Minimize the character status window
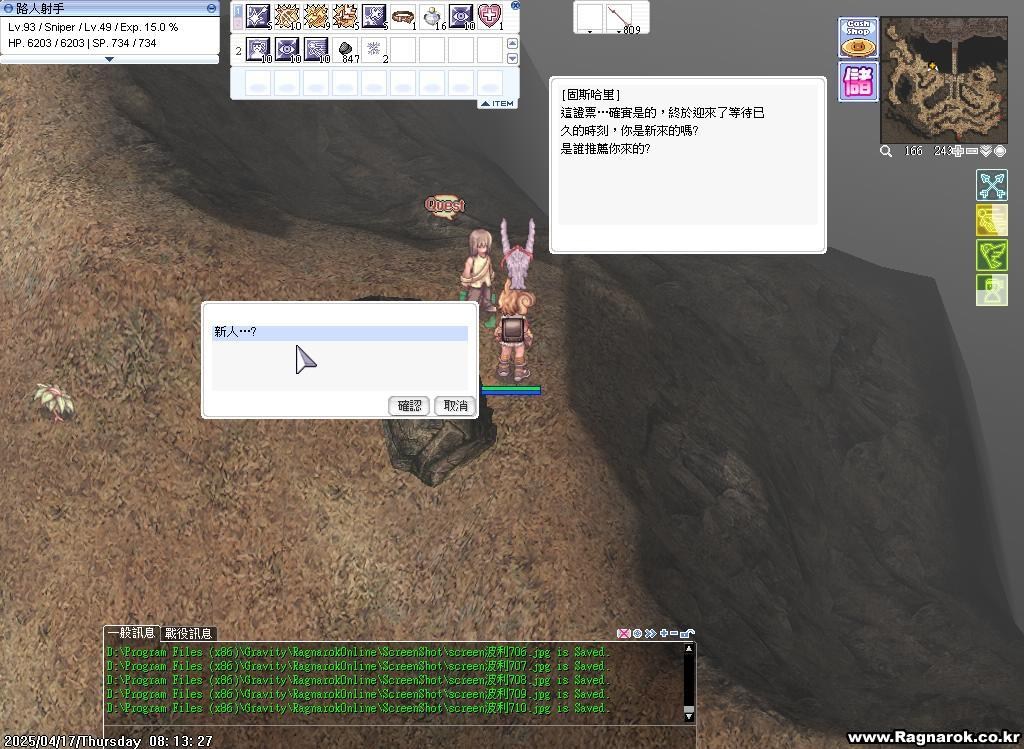 point(211,8)
